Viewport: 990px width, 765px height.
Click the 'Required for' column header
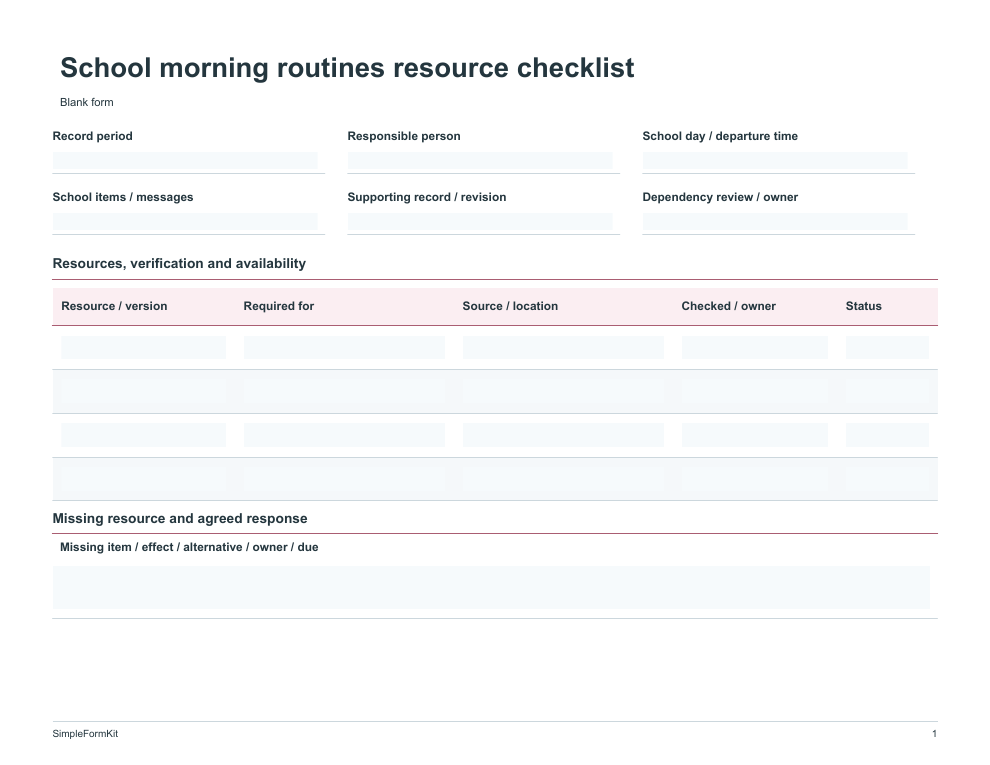pos(278,306)
